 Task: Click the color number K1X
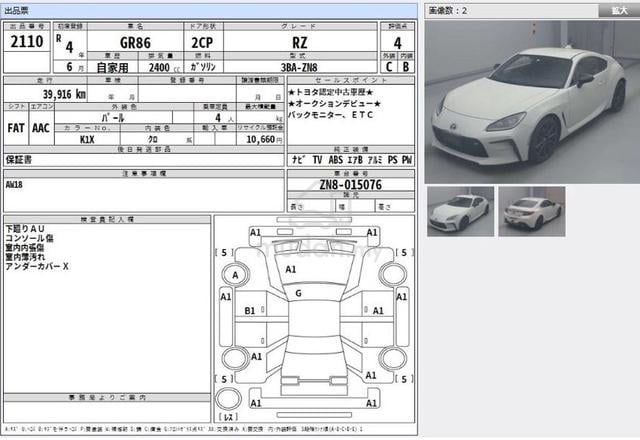87,140
